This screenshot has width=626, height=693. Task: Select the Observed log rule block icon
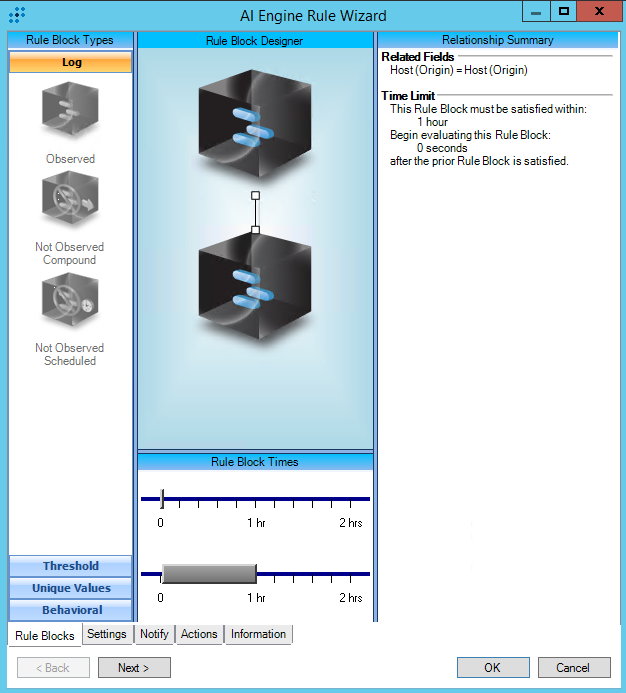[70, 111]
